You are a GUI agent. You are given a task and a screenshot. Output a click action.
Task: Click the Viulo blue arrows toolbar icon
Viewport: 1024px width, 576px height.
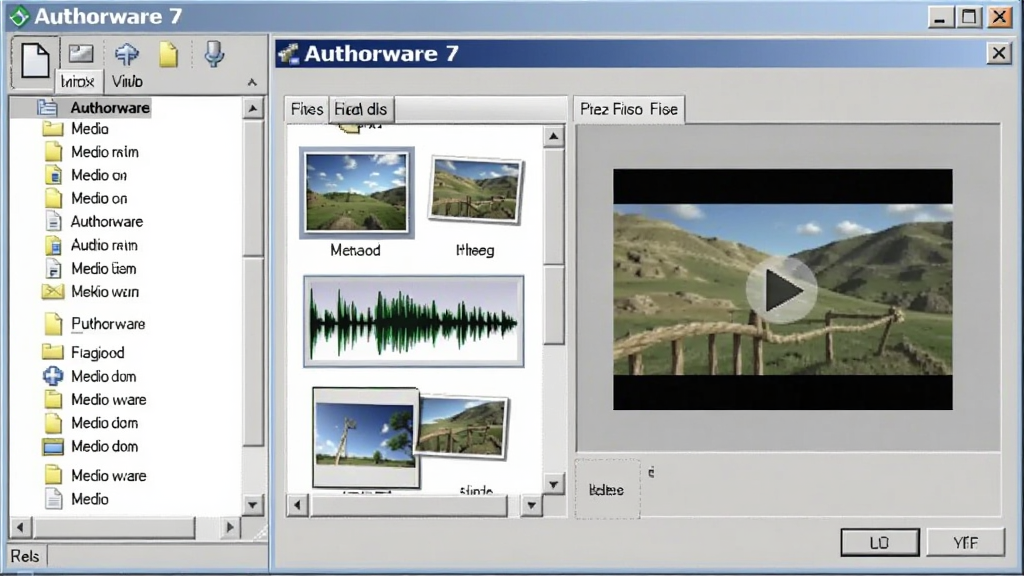(127, 54)
